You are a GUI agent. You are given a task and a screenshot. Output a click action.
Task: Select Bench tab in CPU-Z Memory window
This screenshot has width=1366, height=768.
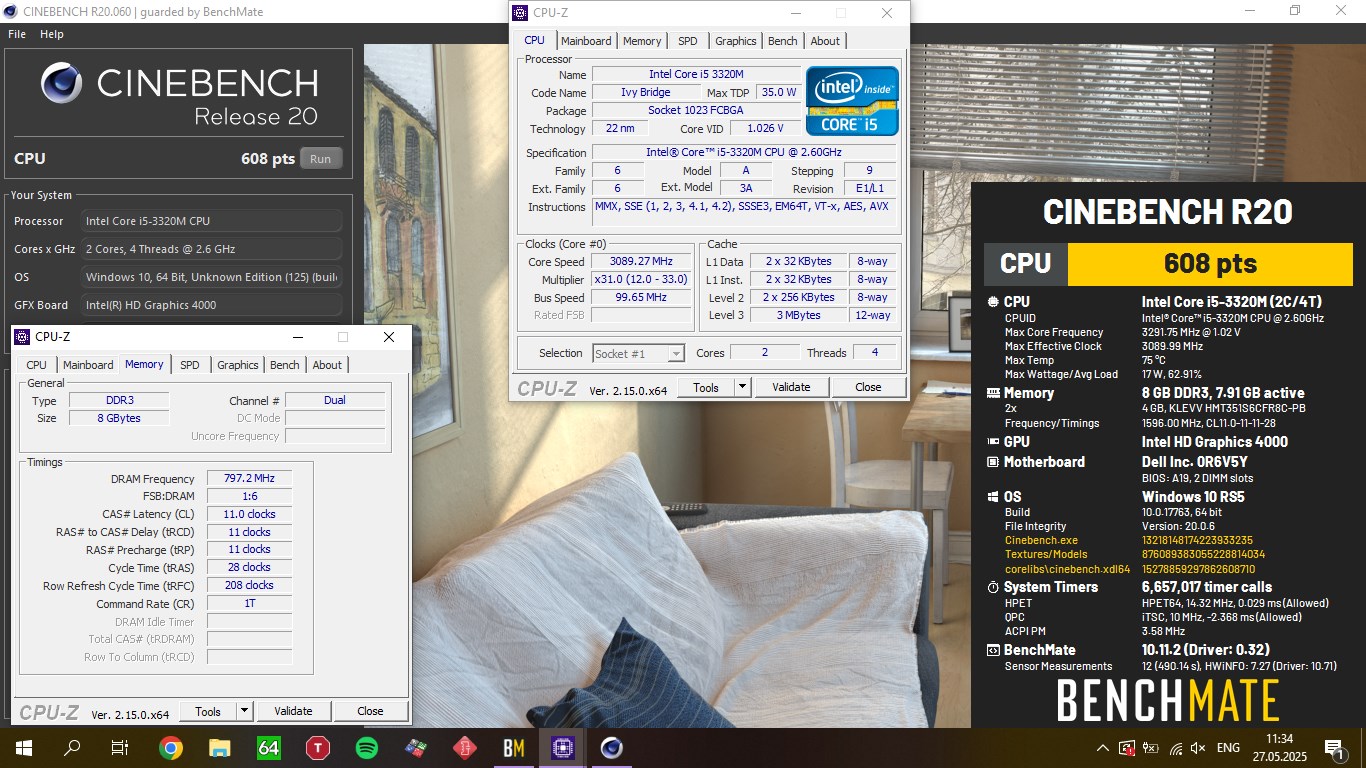(x=285, y=365)
